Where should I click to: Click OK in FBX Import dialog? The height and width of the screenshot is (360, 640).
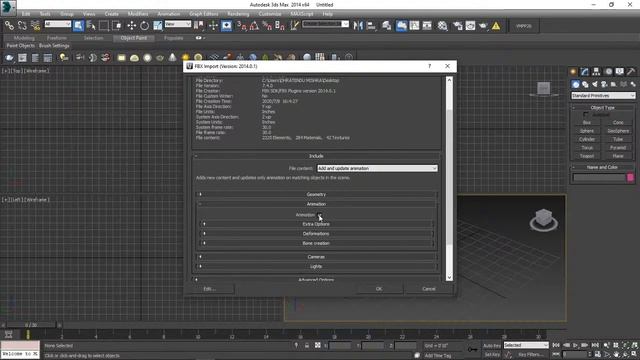(x=379, y=289)
